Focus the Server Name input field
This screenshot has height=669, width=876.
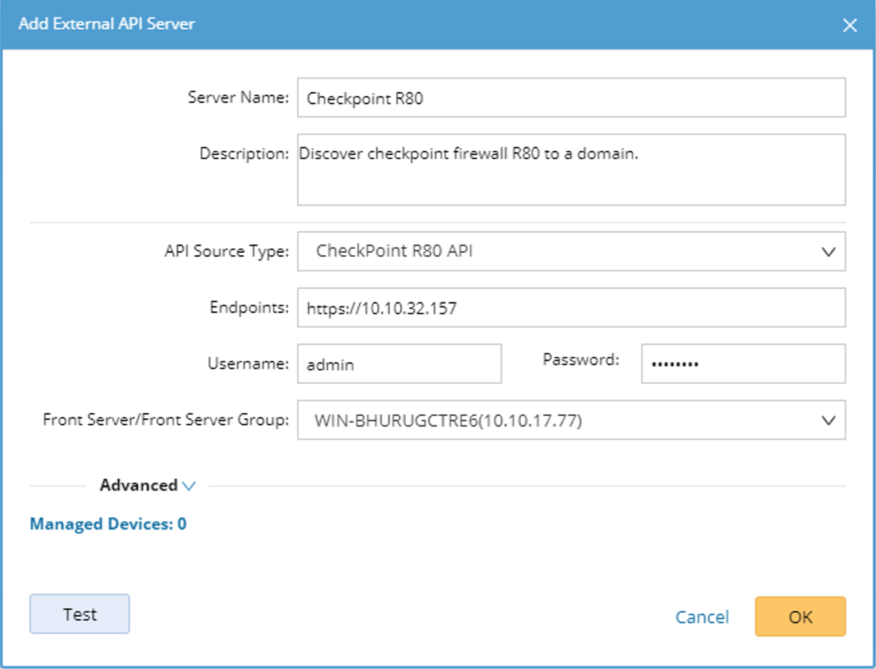(571, 98)
